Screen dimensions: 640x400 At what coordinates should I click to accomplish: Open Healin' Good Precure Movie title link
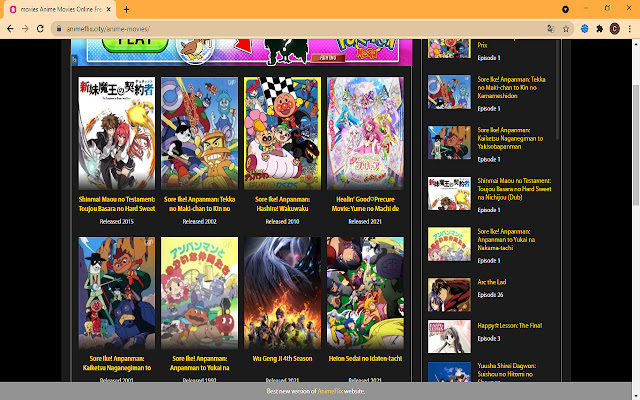(365, 204)
